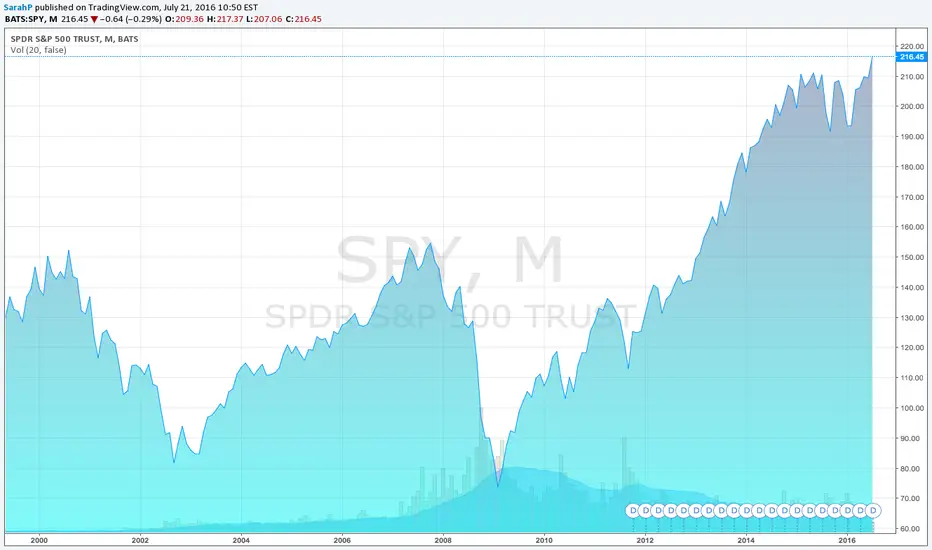Image resolution: width=932 pixels, height=550 pixels.
Task: Click the 160.00 price axis label
Action: [912, 227]
